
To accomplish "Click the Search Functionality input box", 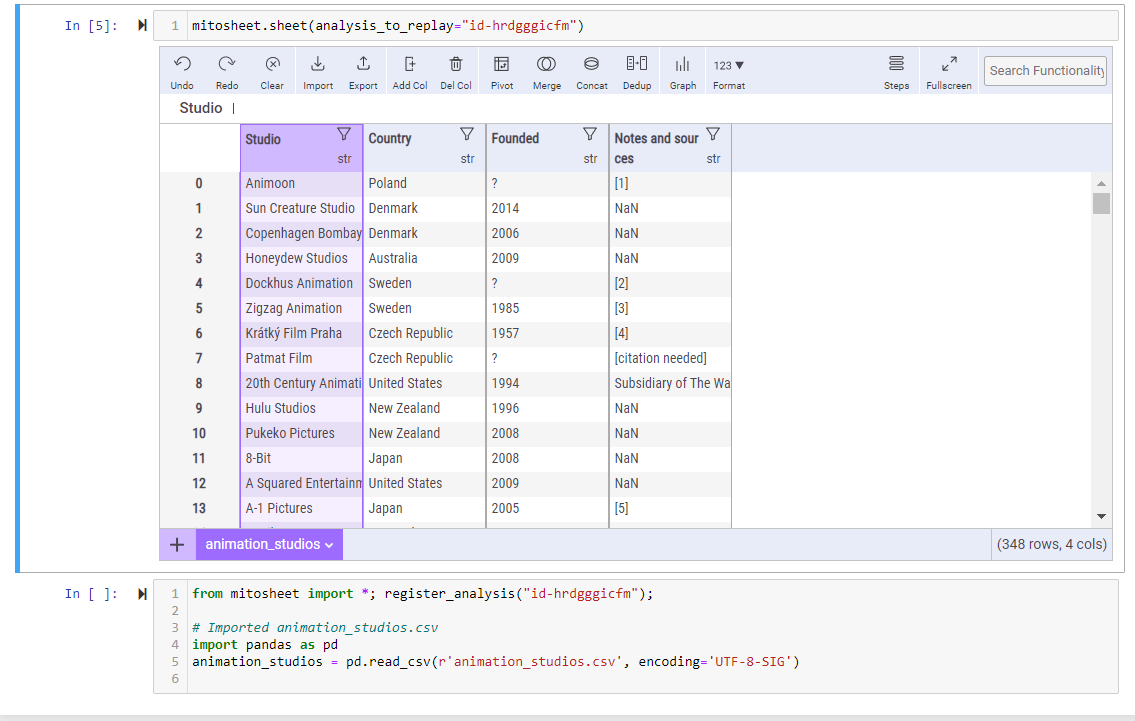I will [x=1045, y=70].
